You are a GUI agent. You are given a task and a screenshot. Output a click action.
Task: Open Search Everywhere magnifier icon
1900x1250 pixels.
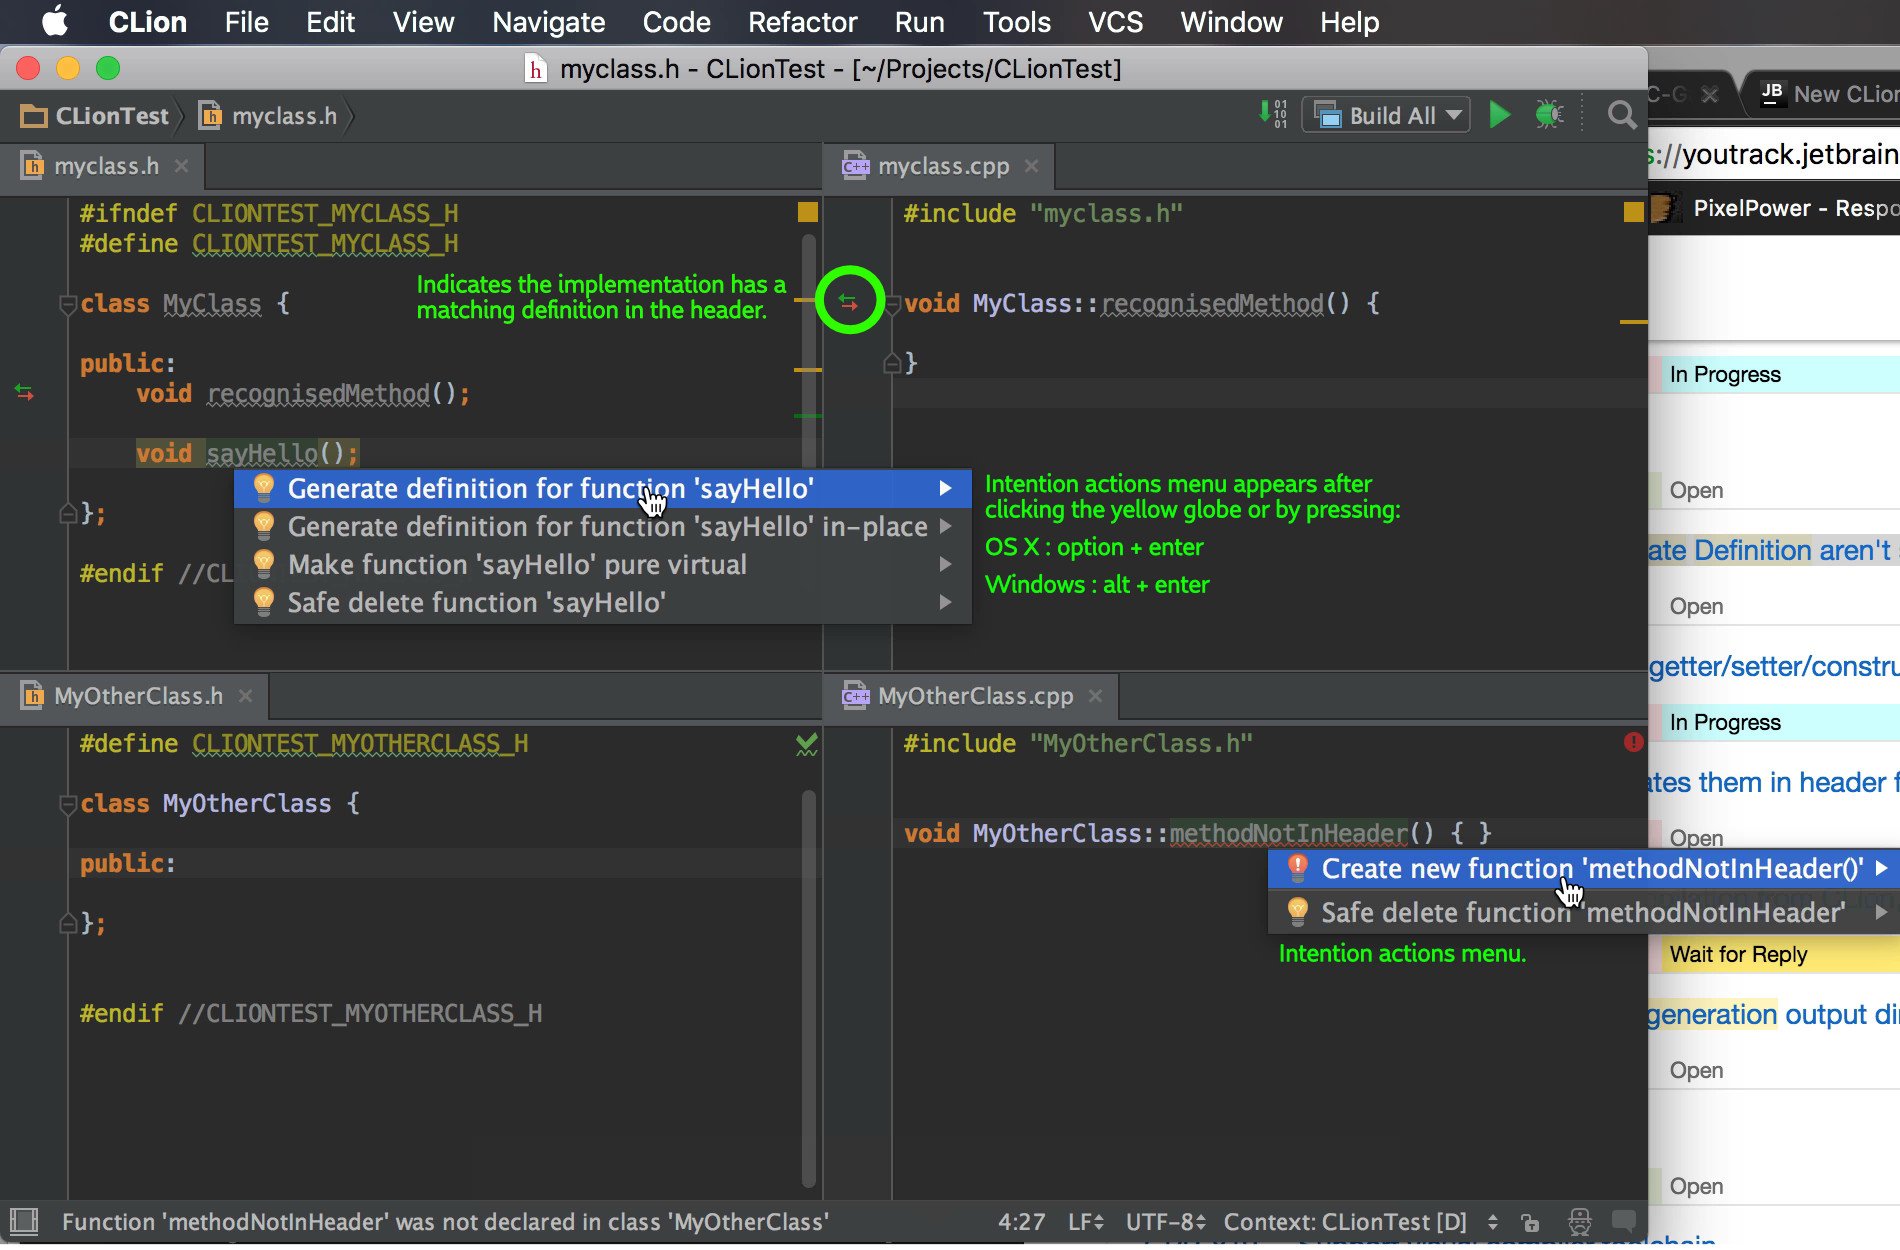pyautogui.click(x=1621, y=116)
